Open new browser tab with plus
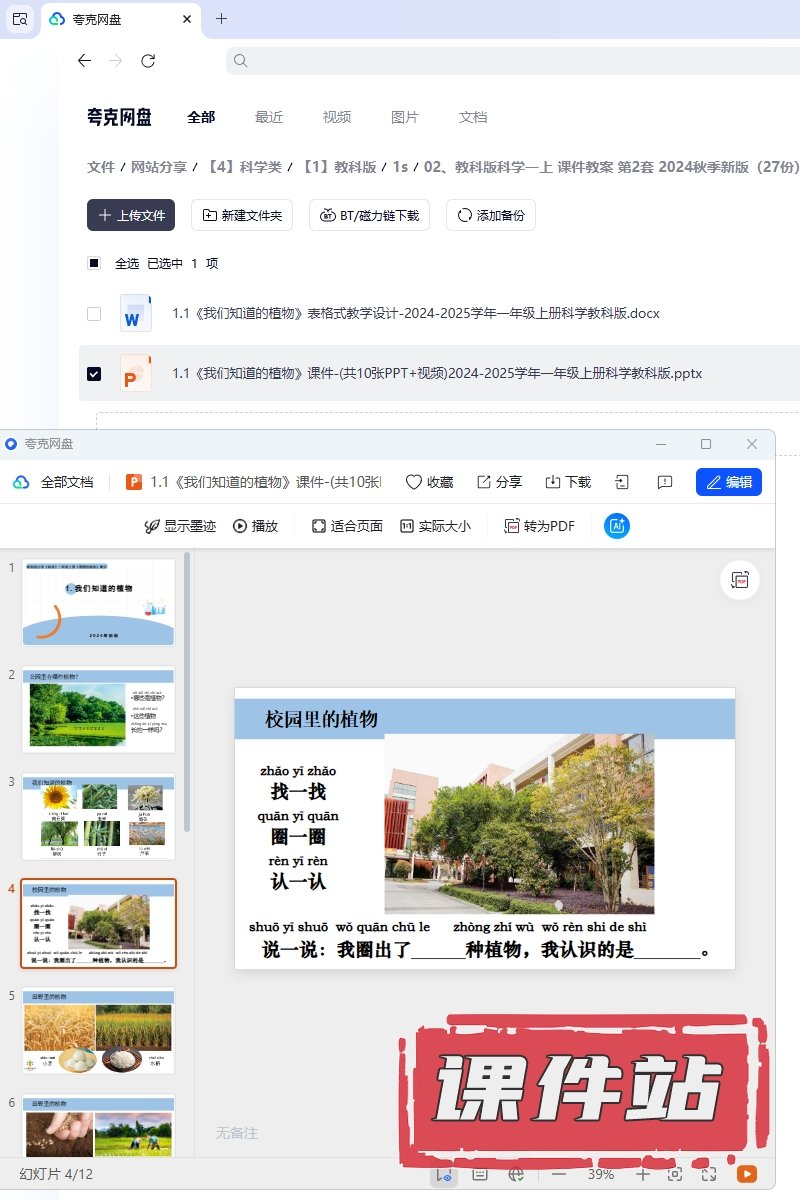Screen dimensions: 800x1200 (x=222, y=19)
